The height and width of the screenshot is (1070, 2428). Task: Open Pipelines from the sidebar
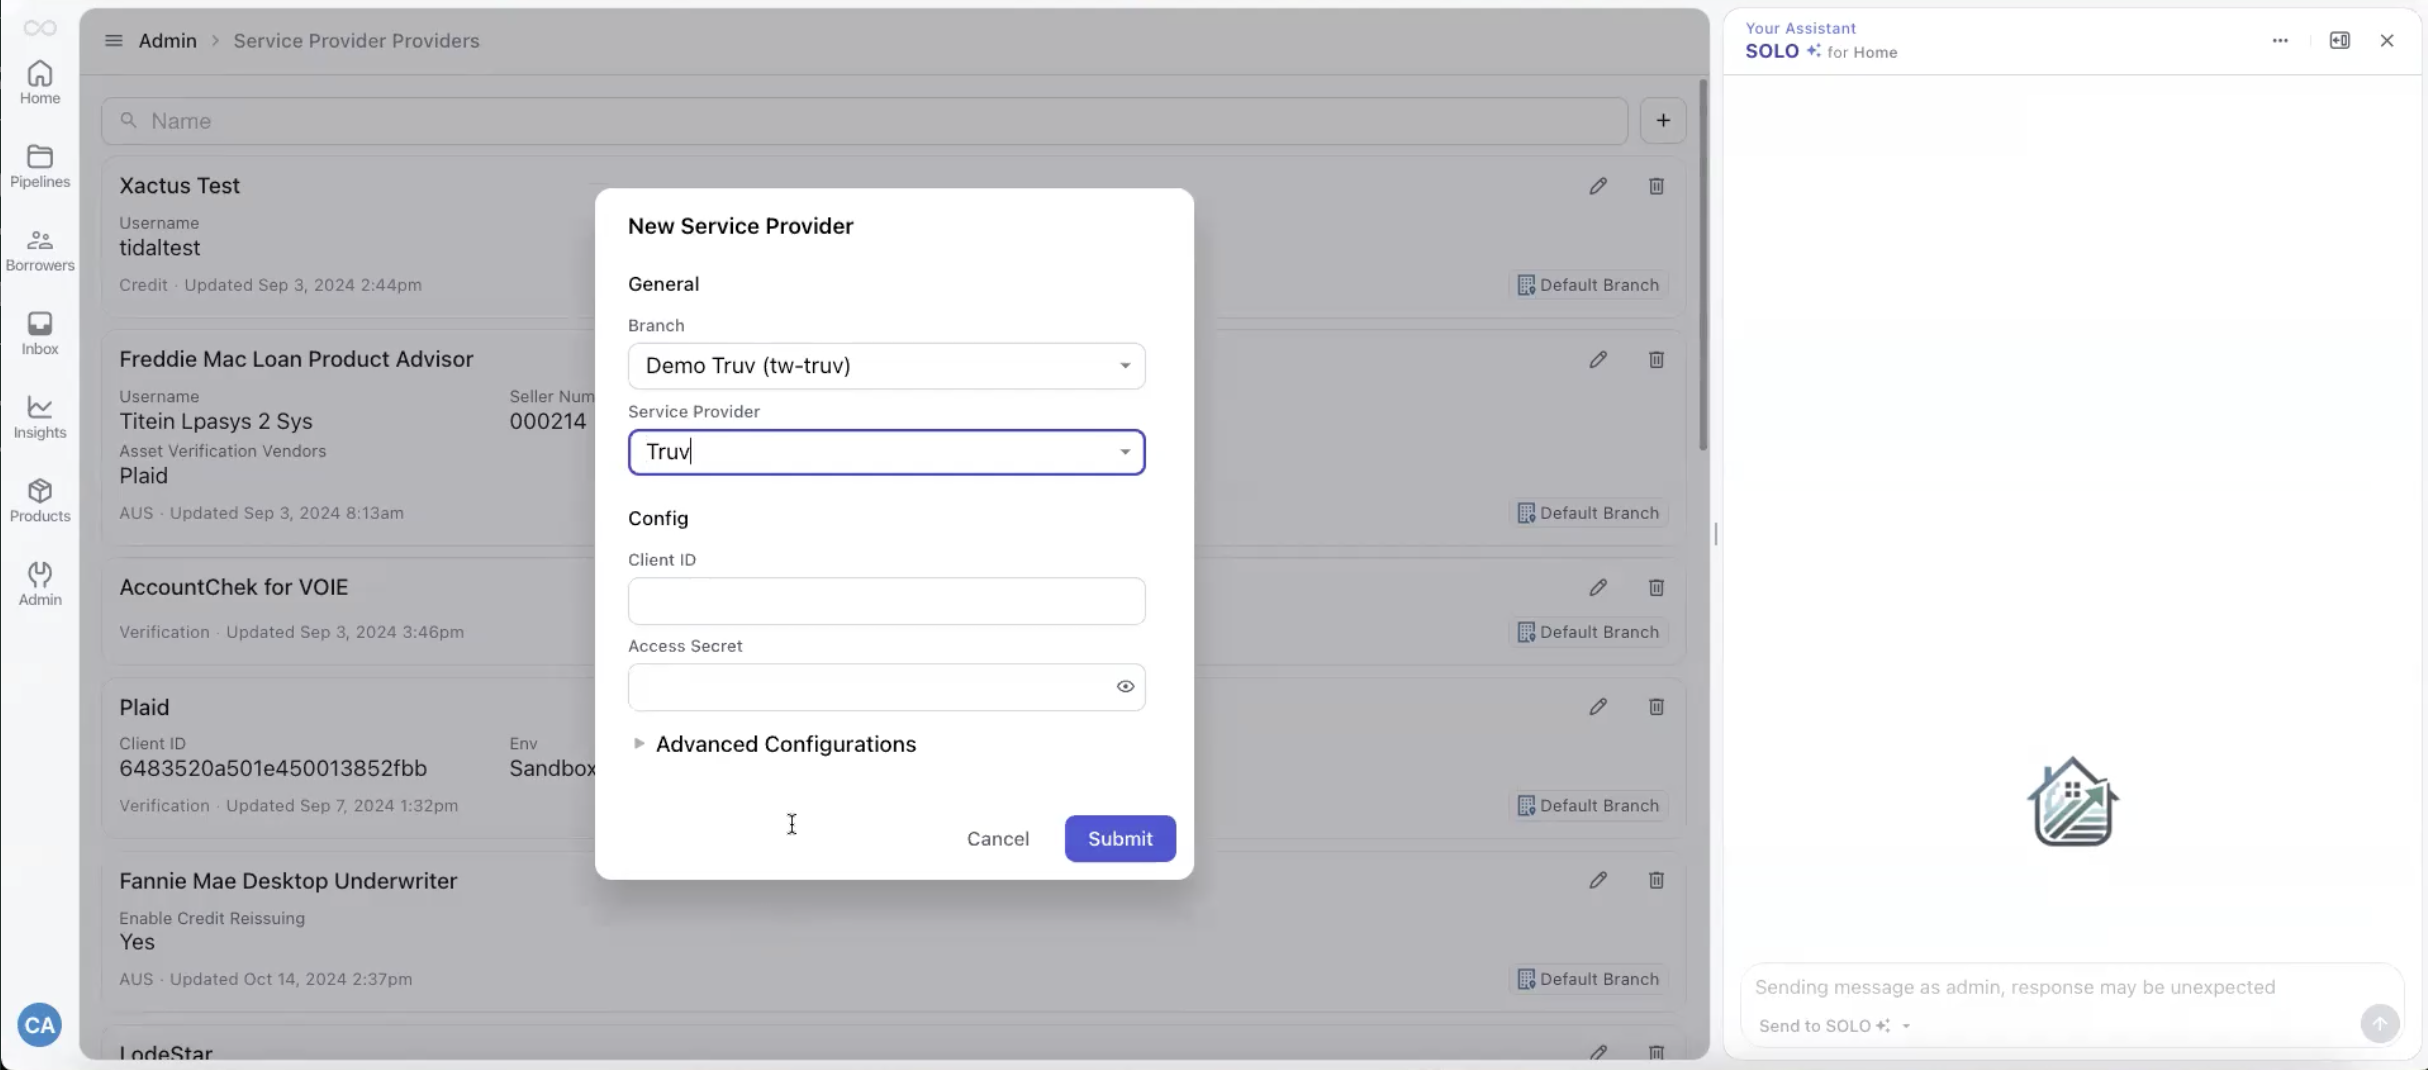pyautogui.click(x=39, y=166)
